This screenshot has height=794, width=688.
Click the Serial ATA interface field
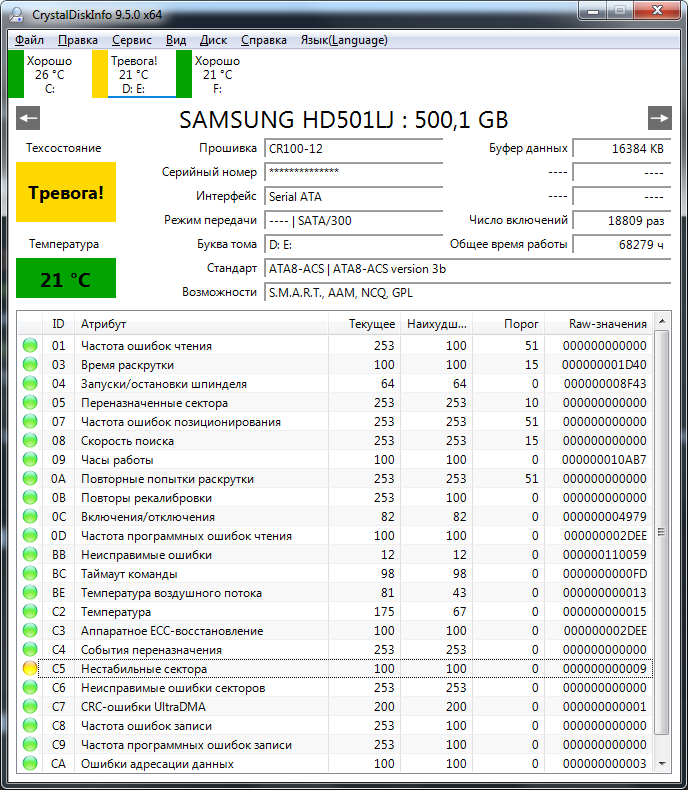[353, 196]
